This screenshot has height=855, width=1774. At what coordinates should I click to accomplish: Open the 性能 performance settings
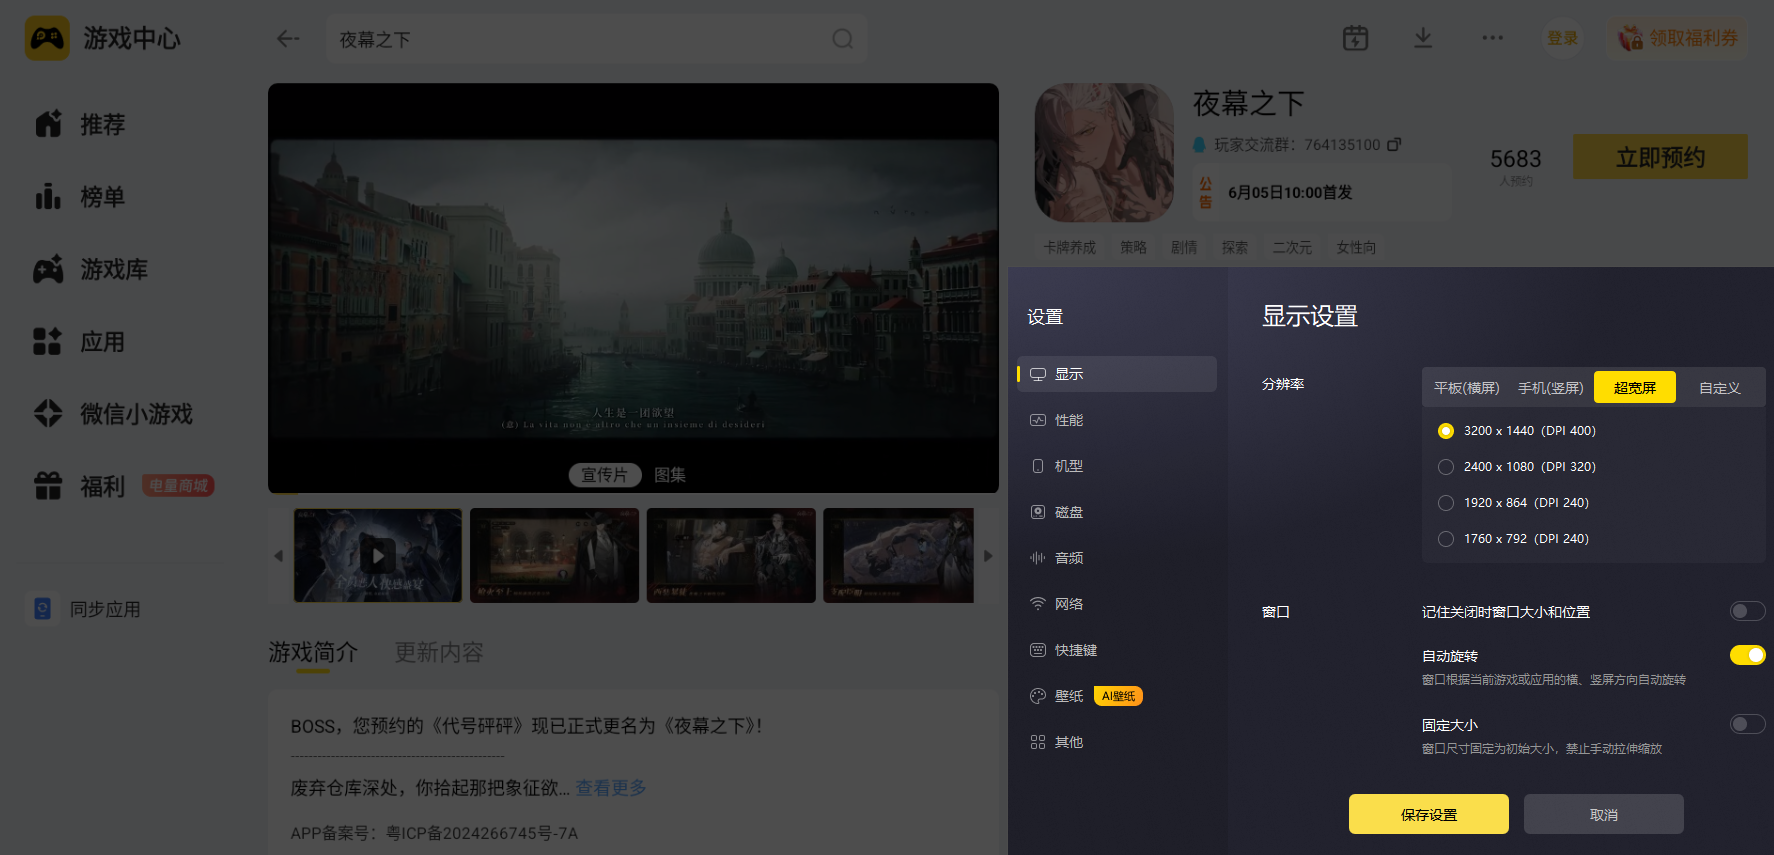(x=1116, y=420)
